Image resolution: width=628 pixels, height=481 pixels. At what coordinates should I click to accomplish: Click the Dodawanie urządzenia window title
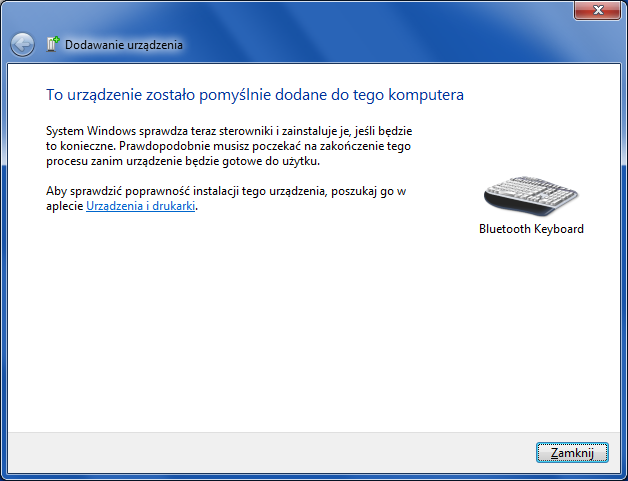(x=124, y=45)
